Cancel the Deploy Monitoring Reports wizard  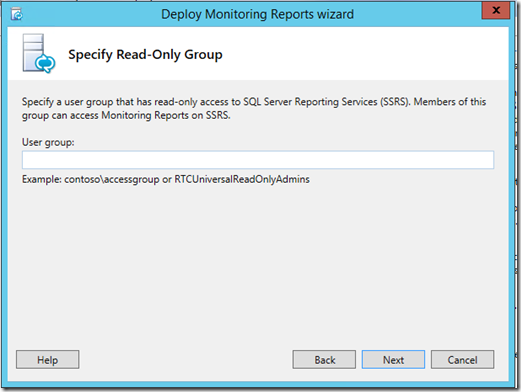462,359
